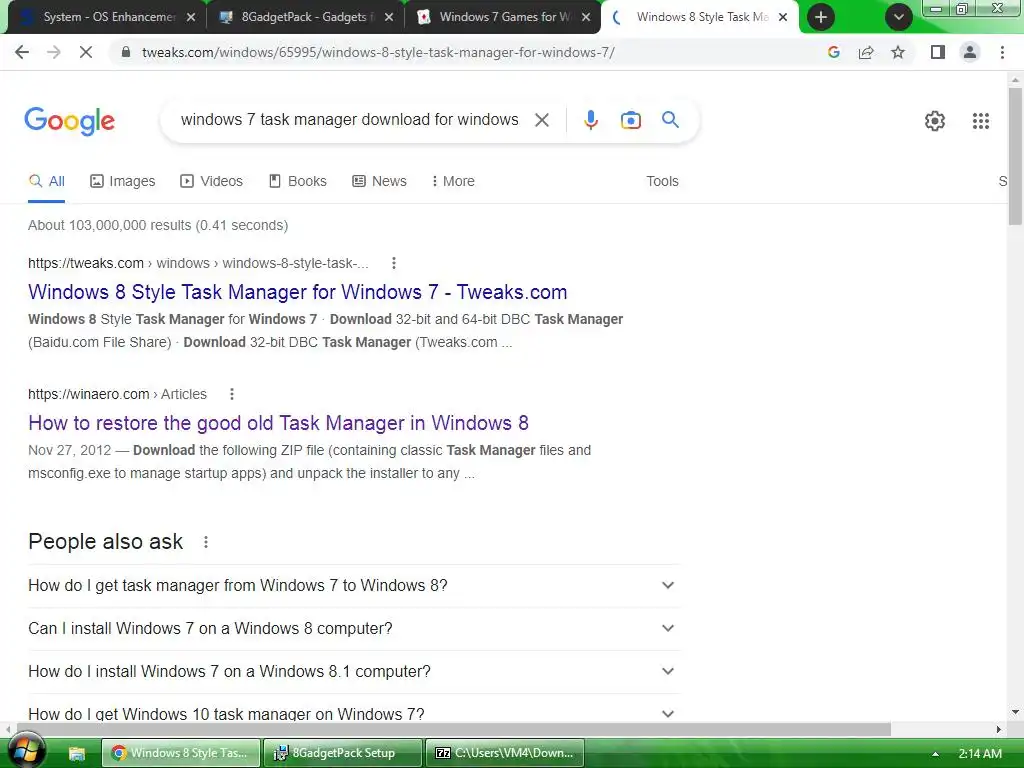Expand 'How do I get task manager' question
This screenshot has height=768, width=1024.
tap(354, 585)
